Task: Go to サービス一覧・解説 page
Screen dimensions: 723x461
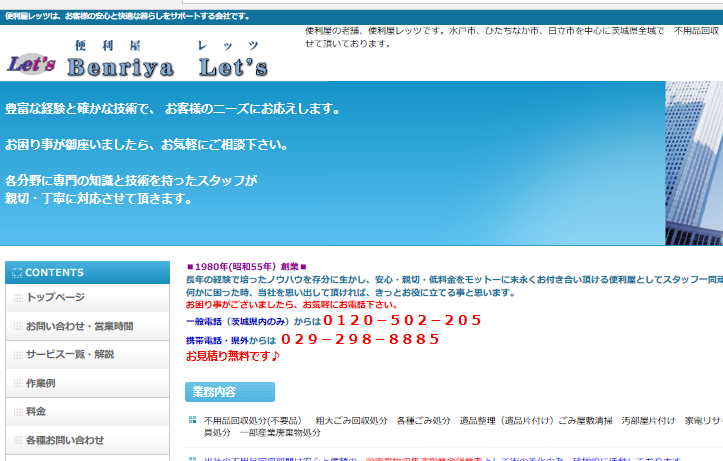Action: [70, 355]
